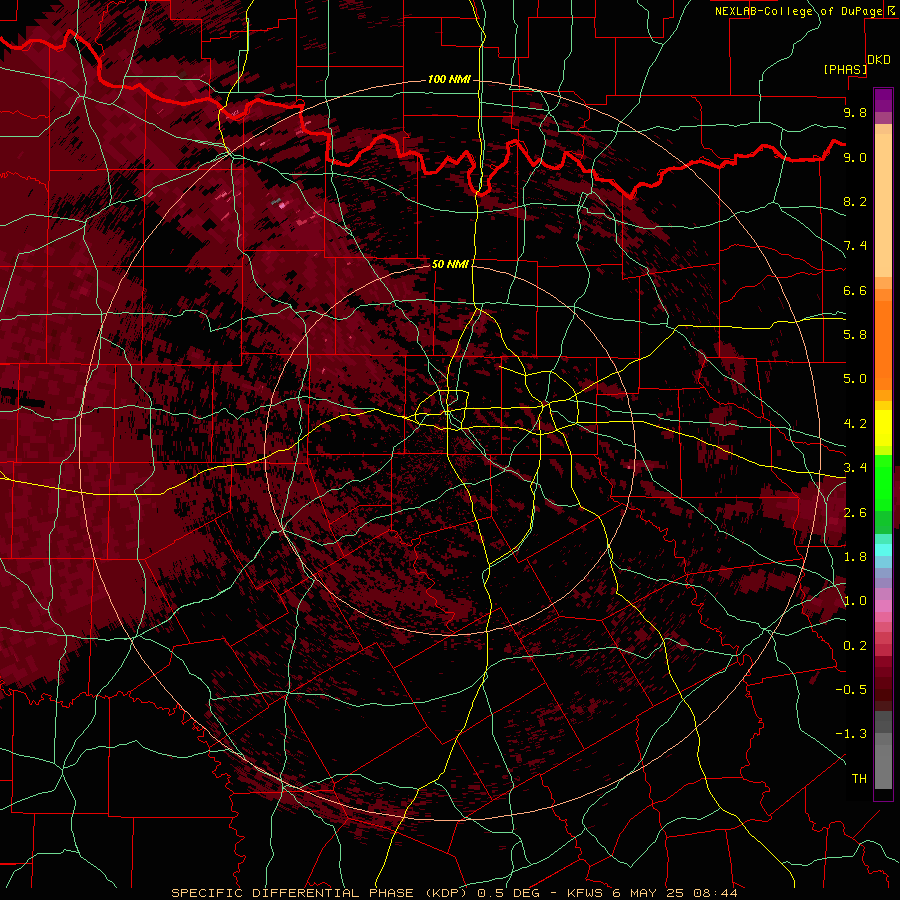Click the TH threshold label

(x=859, y=779)
